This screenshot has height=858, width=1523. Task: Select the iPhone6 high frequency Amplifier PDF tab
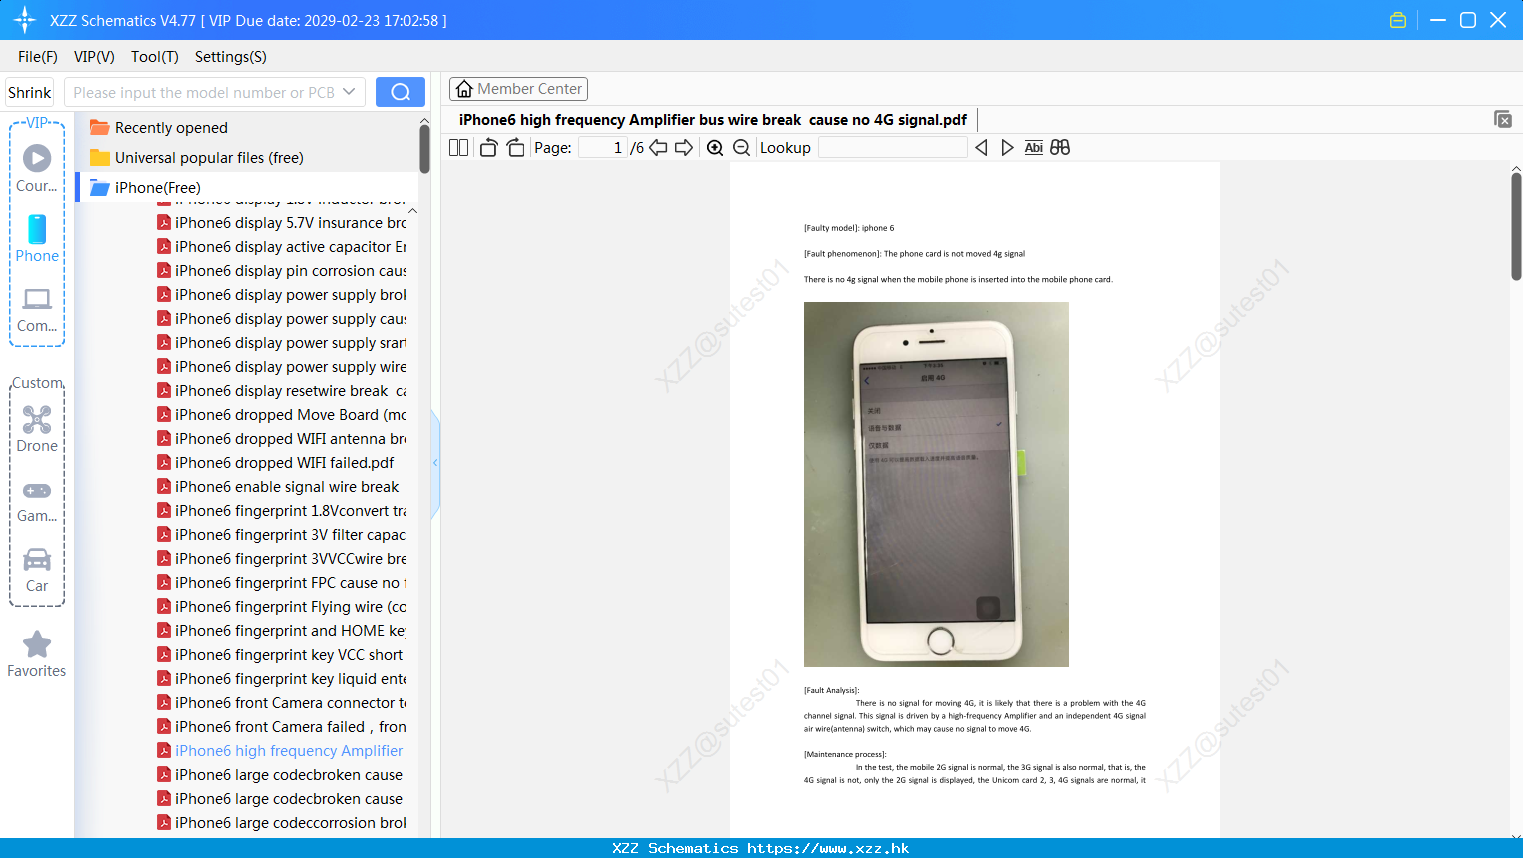coord(713,120)
